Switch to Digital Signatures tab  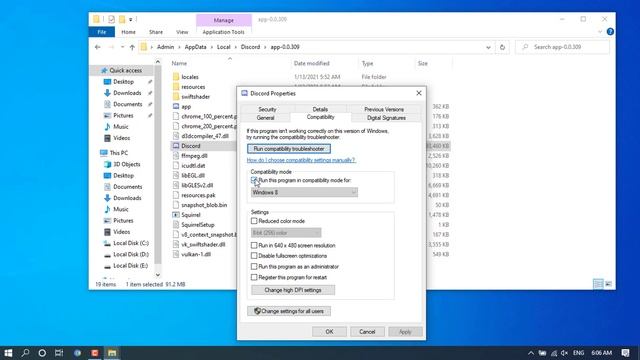coord(386,118)
